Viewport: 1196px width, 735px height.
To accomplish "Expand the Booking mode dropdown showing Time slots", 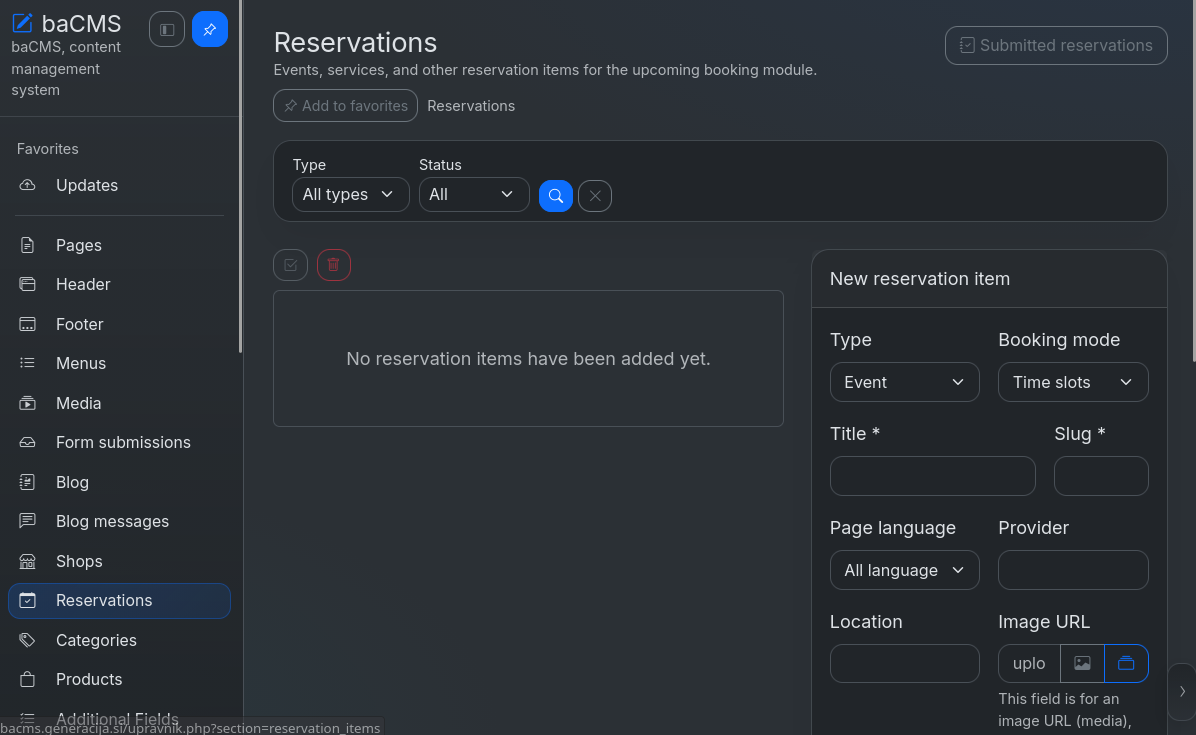I will pos(1073,382).
